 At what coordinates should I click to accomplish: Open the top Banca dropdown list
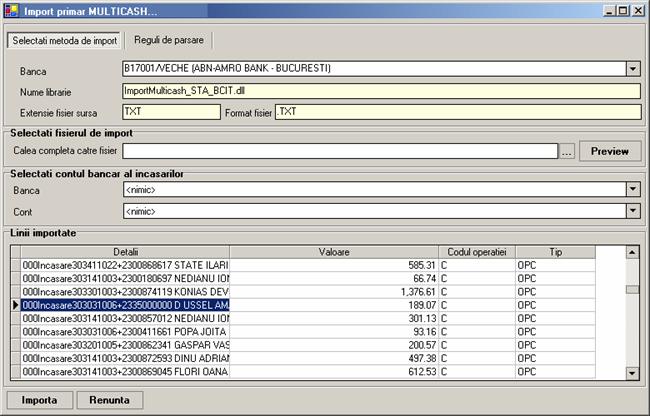pyautogui.click(x=632, y=69)
